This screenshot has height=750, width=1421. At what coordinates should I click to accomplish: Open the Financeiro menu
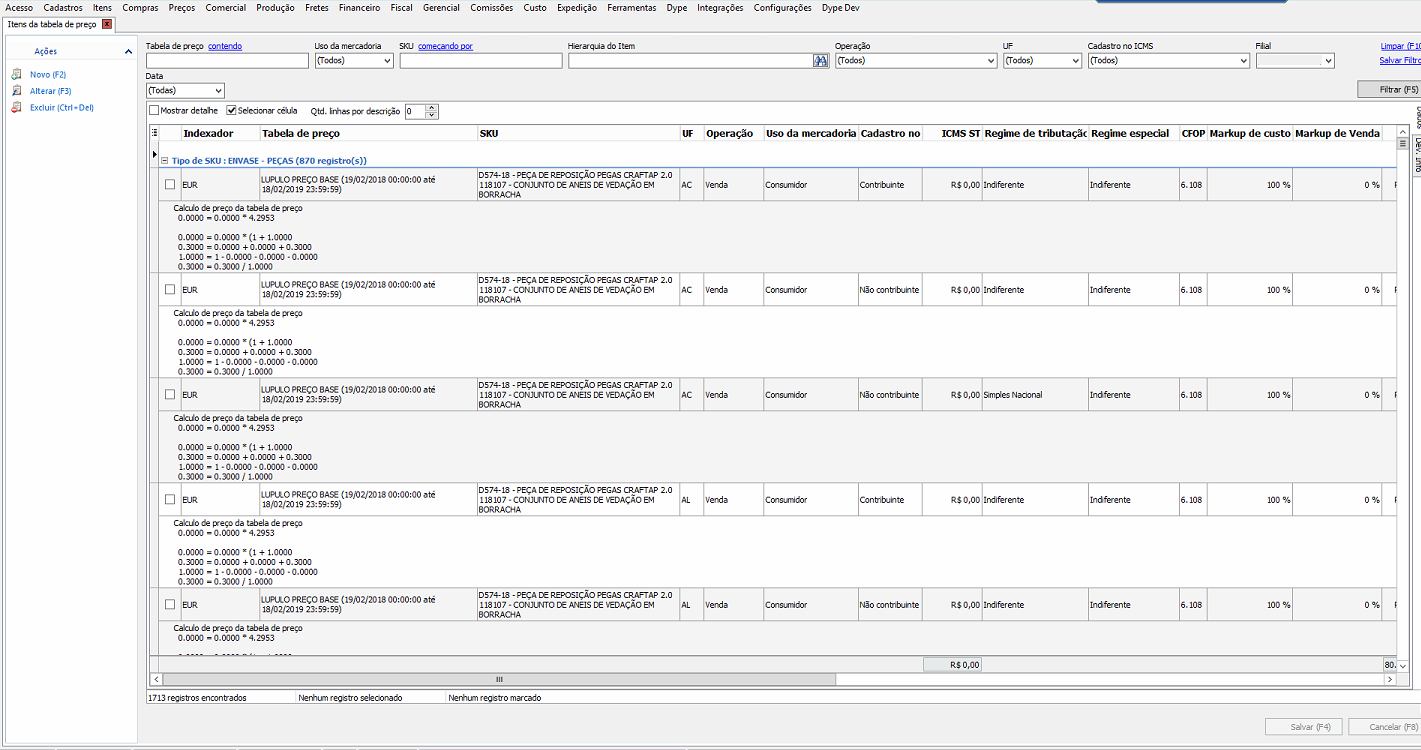(x=359, y=7)
